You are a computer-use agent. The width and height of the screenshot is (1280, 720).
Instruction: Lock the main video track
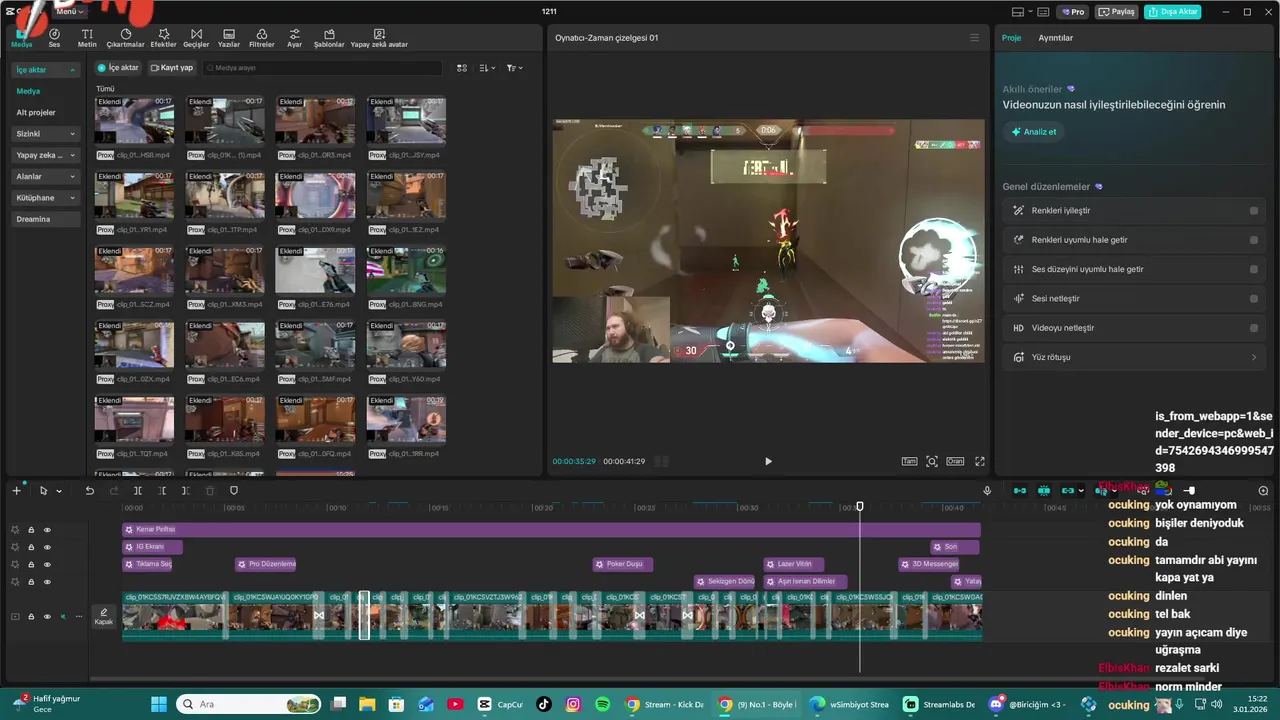click(x=31, y=617)
